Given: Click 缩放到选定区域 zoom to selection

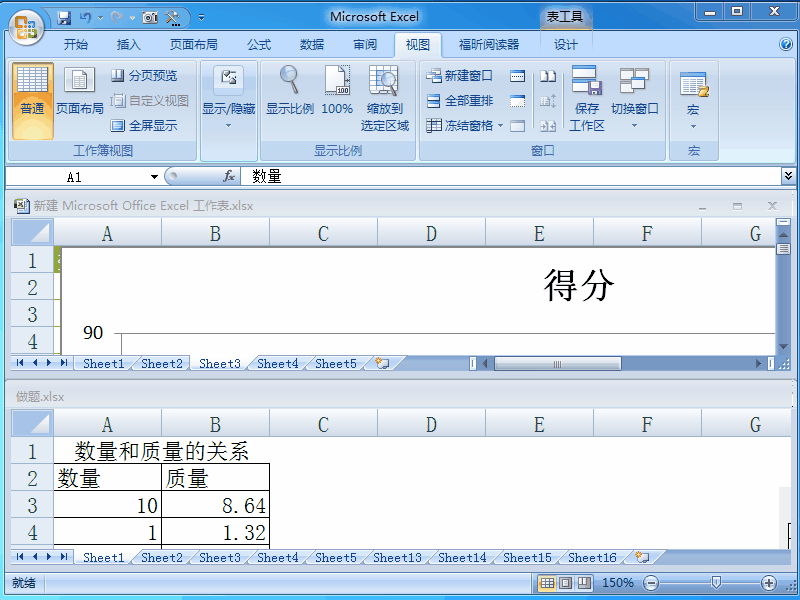Looking at the screenshot, I should [384, 95].
